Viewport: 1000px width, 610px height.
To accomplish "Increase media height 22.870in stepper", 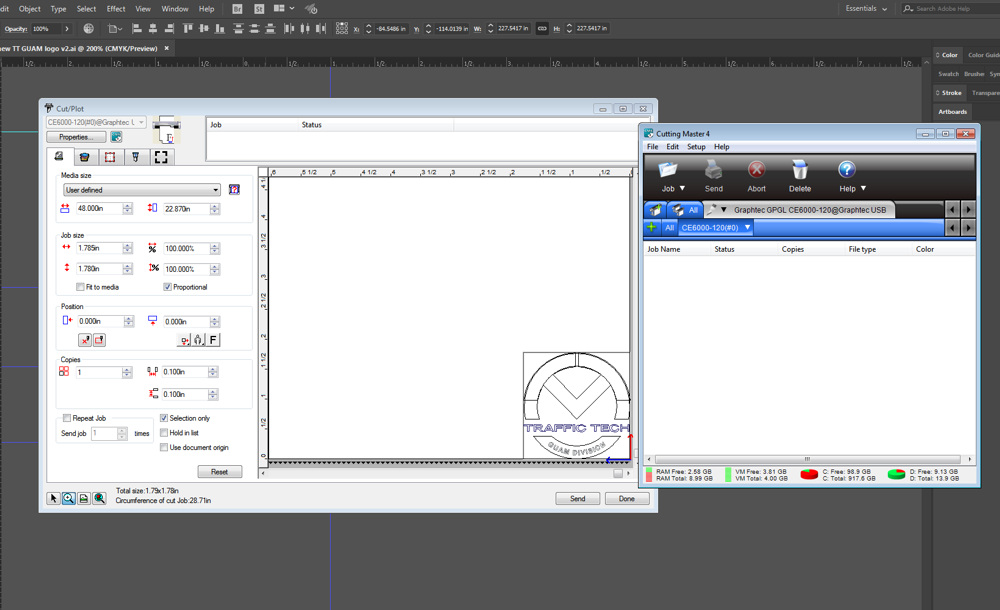I will 214,206.
